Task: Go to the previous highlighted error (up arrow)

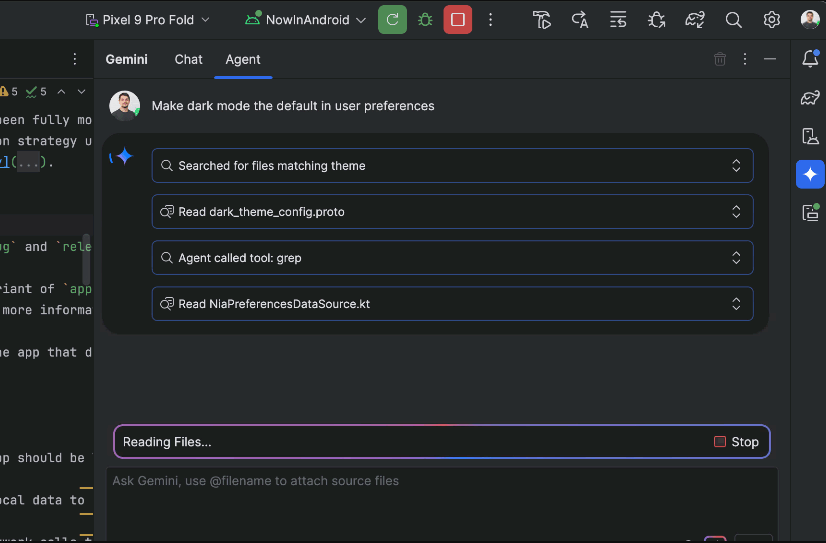Action: [62, 92]
